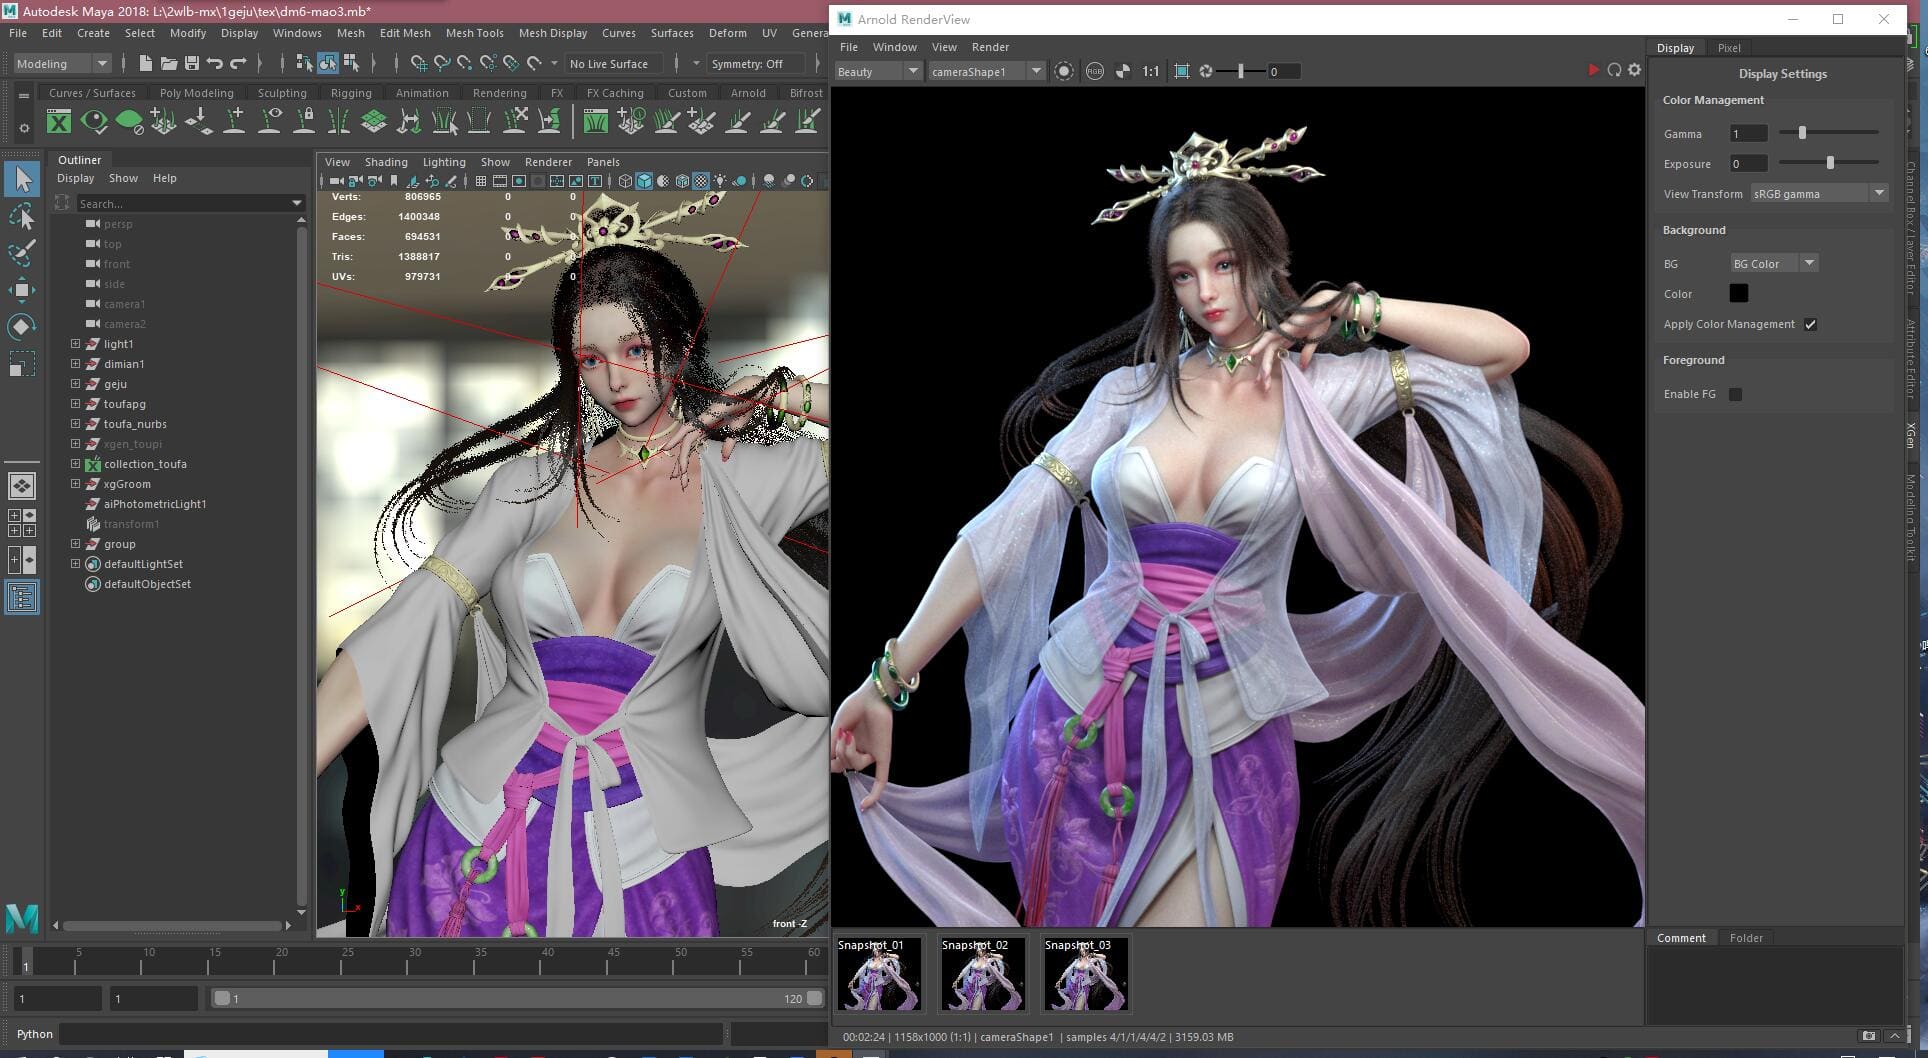This screenshot has width=1928, height=1058.
Task: Open the Render menu in Arnold RenderView
Action: point(990,47)
